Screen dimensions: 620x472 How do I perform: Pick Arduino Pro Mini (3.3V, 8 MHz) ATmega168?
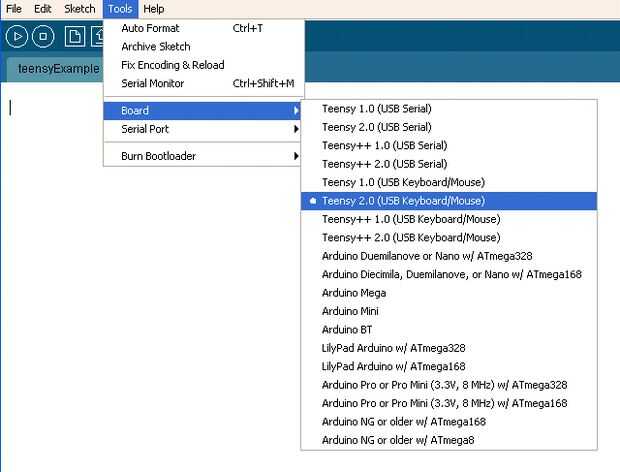pos(449,403)
